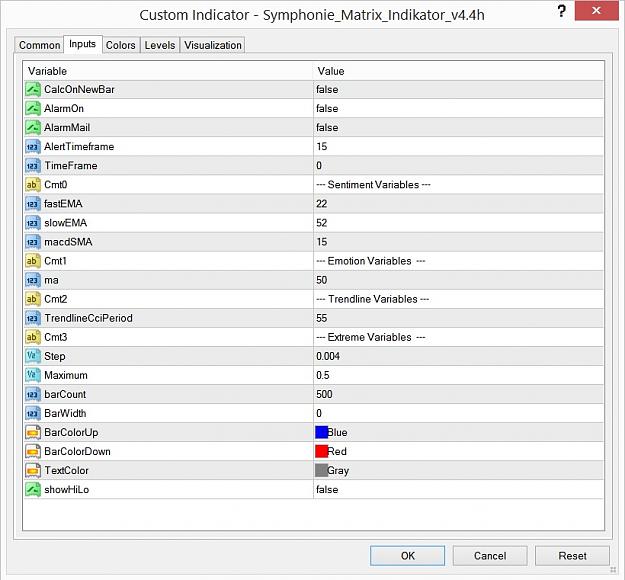Screen dimensions: 625x580
Task: Click the Emotion Variables text value
Action: pos(371,261)
